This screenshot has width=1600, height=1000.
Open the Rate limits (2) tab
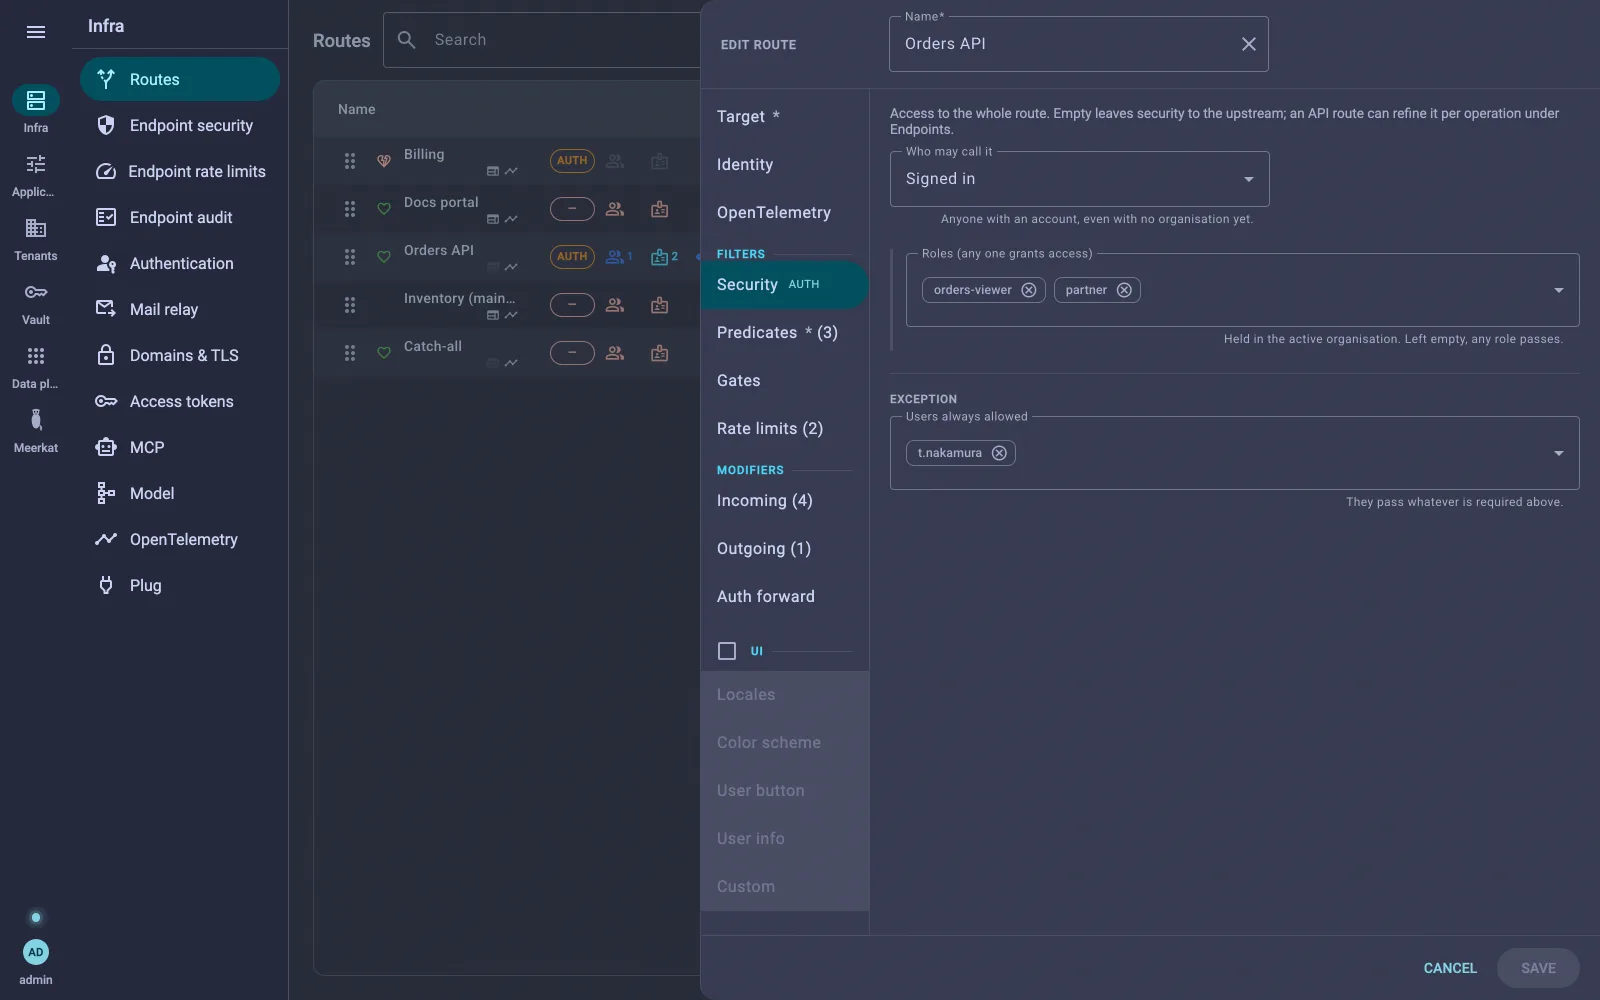(x=784, y=429)
